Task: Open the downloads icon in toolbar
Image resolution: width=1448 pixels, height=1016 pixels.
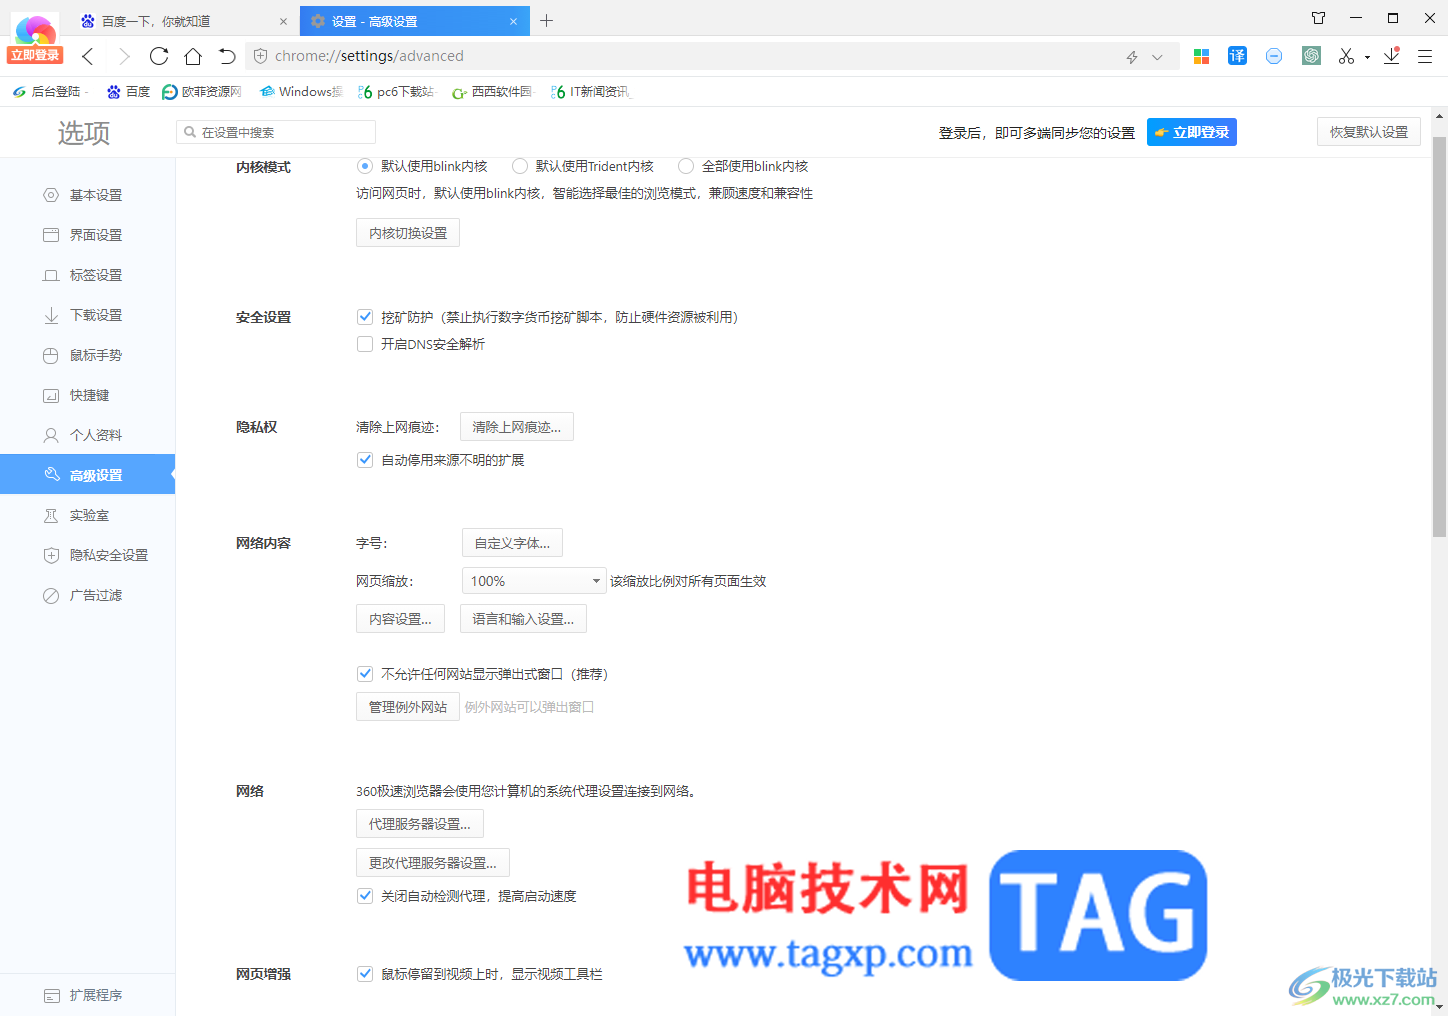Action: [x=1392, y=56]
